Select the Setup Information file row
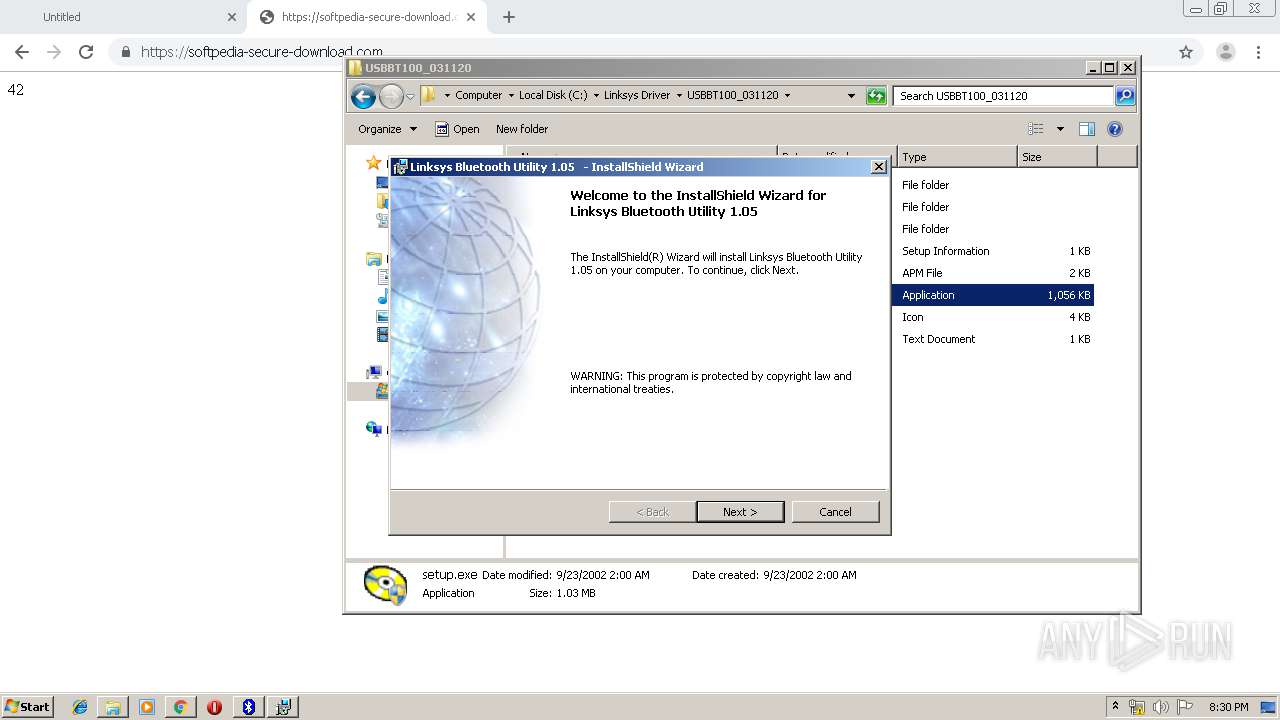This screenshot has width=1280, height=720. coord(993,251)
